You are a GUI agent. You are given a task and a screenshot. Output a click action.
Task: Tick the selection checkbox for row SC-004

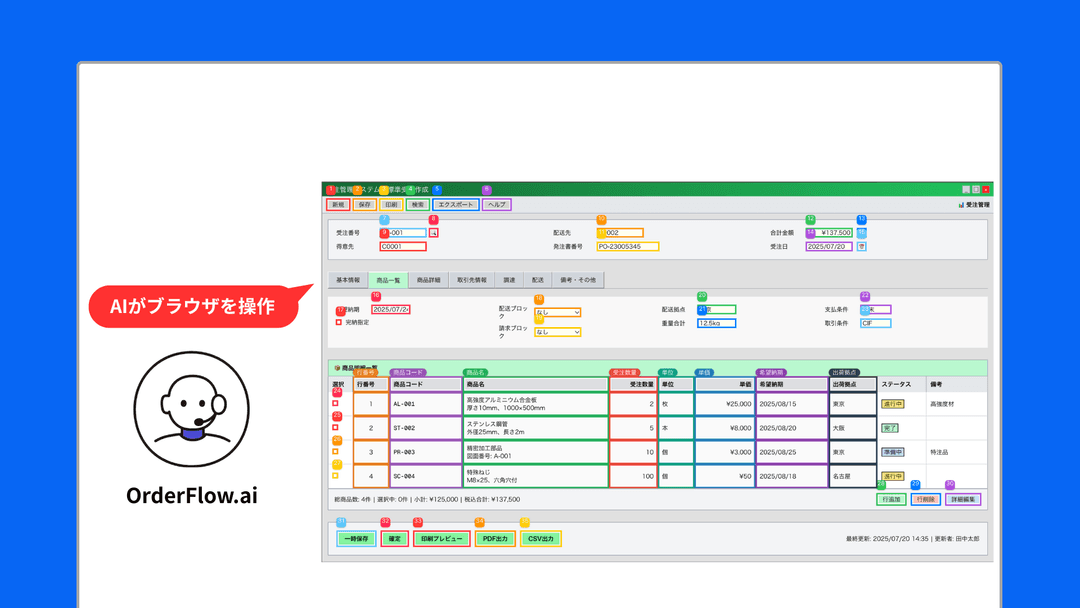pos(335,476)
